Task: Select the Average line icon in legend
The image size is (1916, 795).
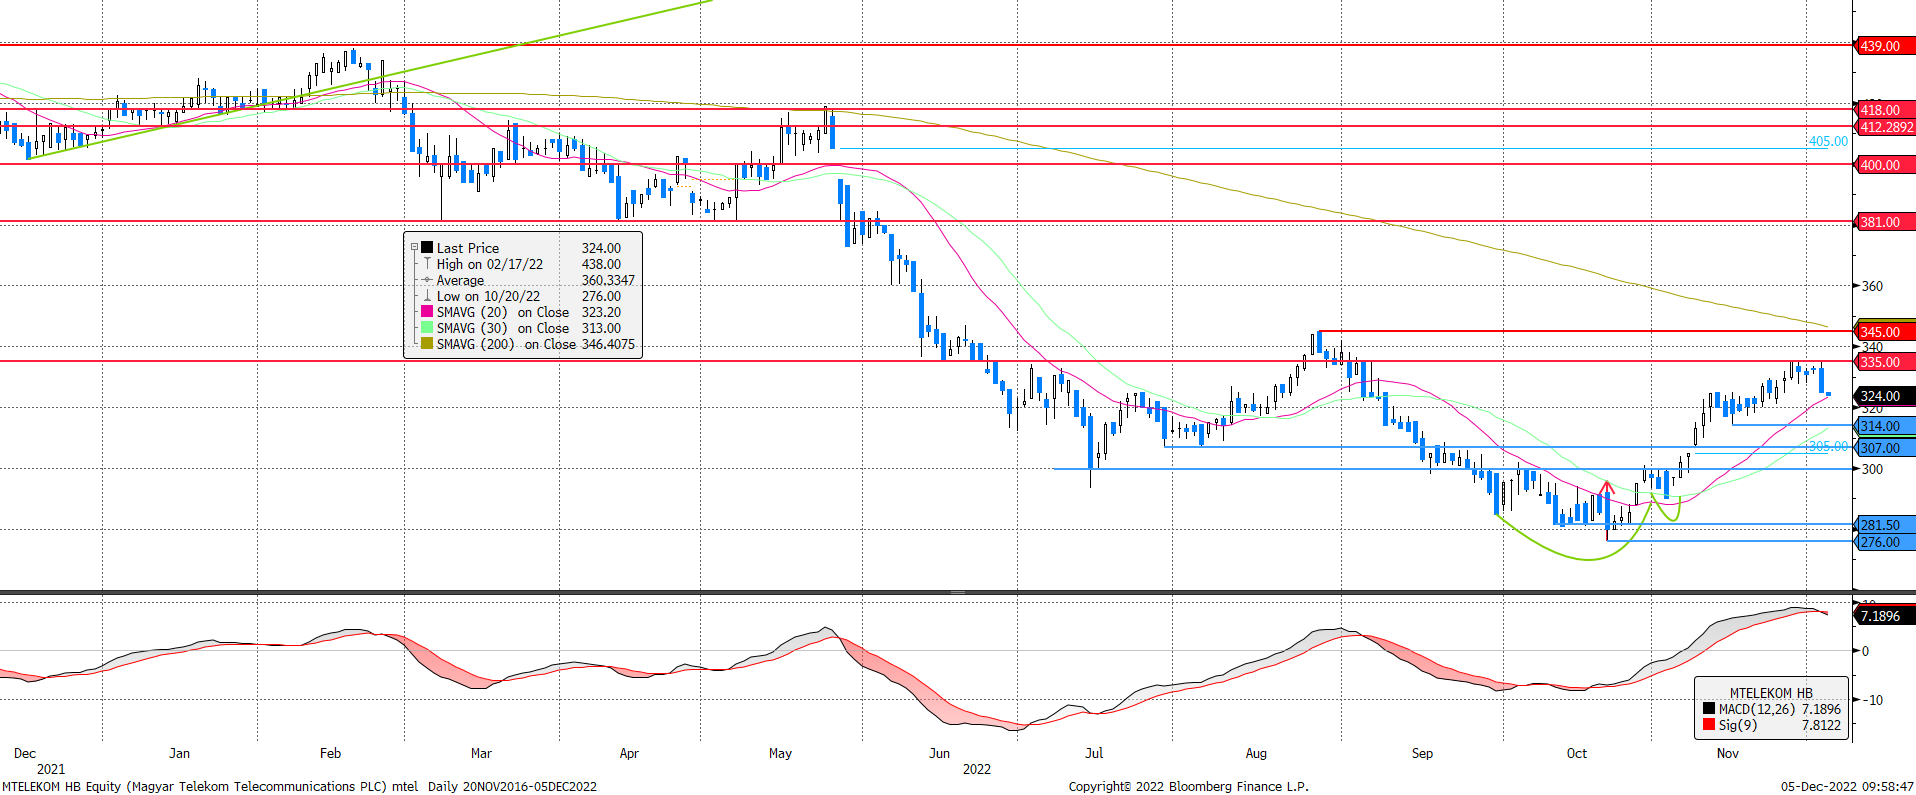Action: pyautogui.click(x=427, y=280)
